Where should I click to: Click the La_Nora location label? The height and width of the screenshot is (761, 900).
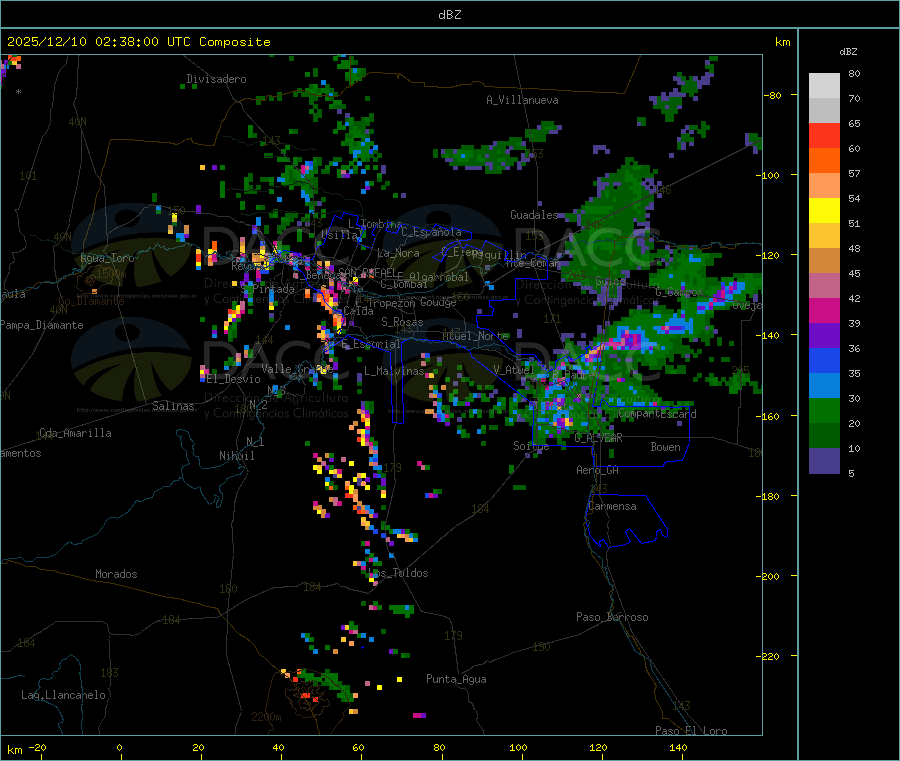398,253
